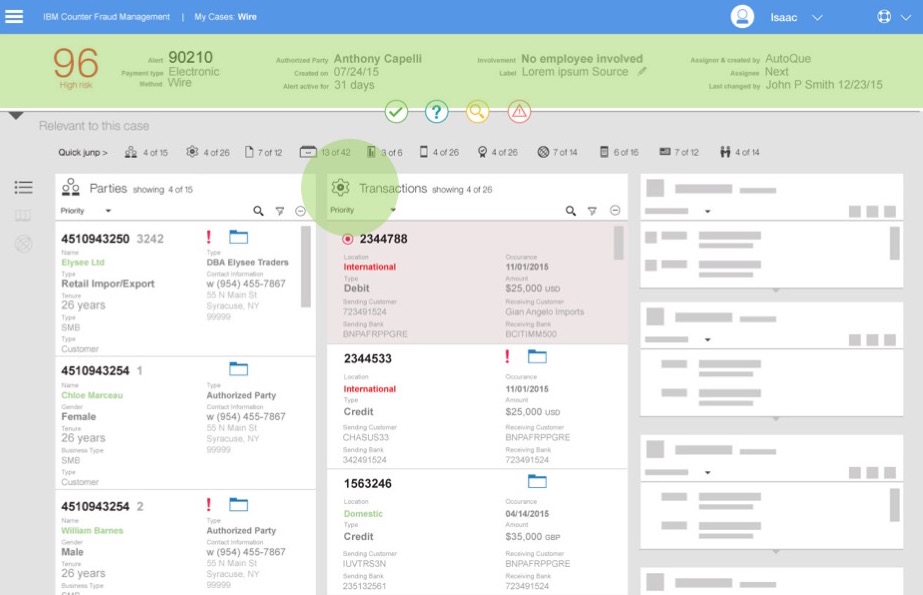Jump to 3 of 6 section

coord(384,152)
